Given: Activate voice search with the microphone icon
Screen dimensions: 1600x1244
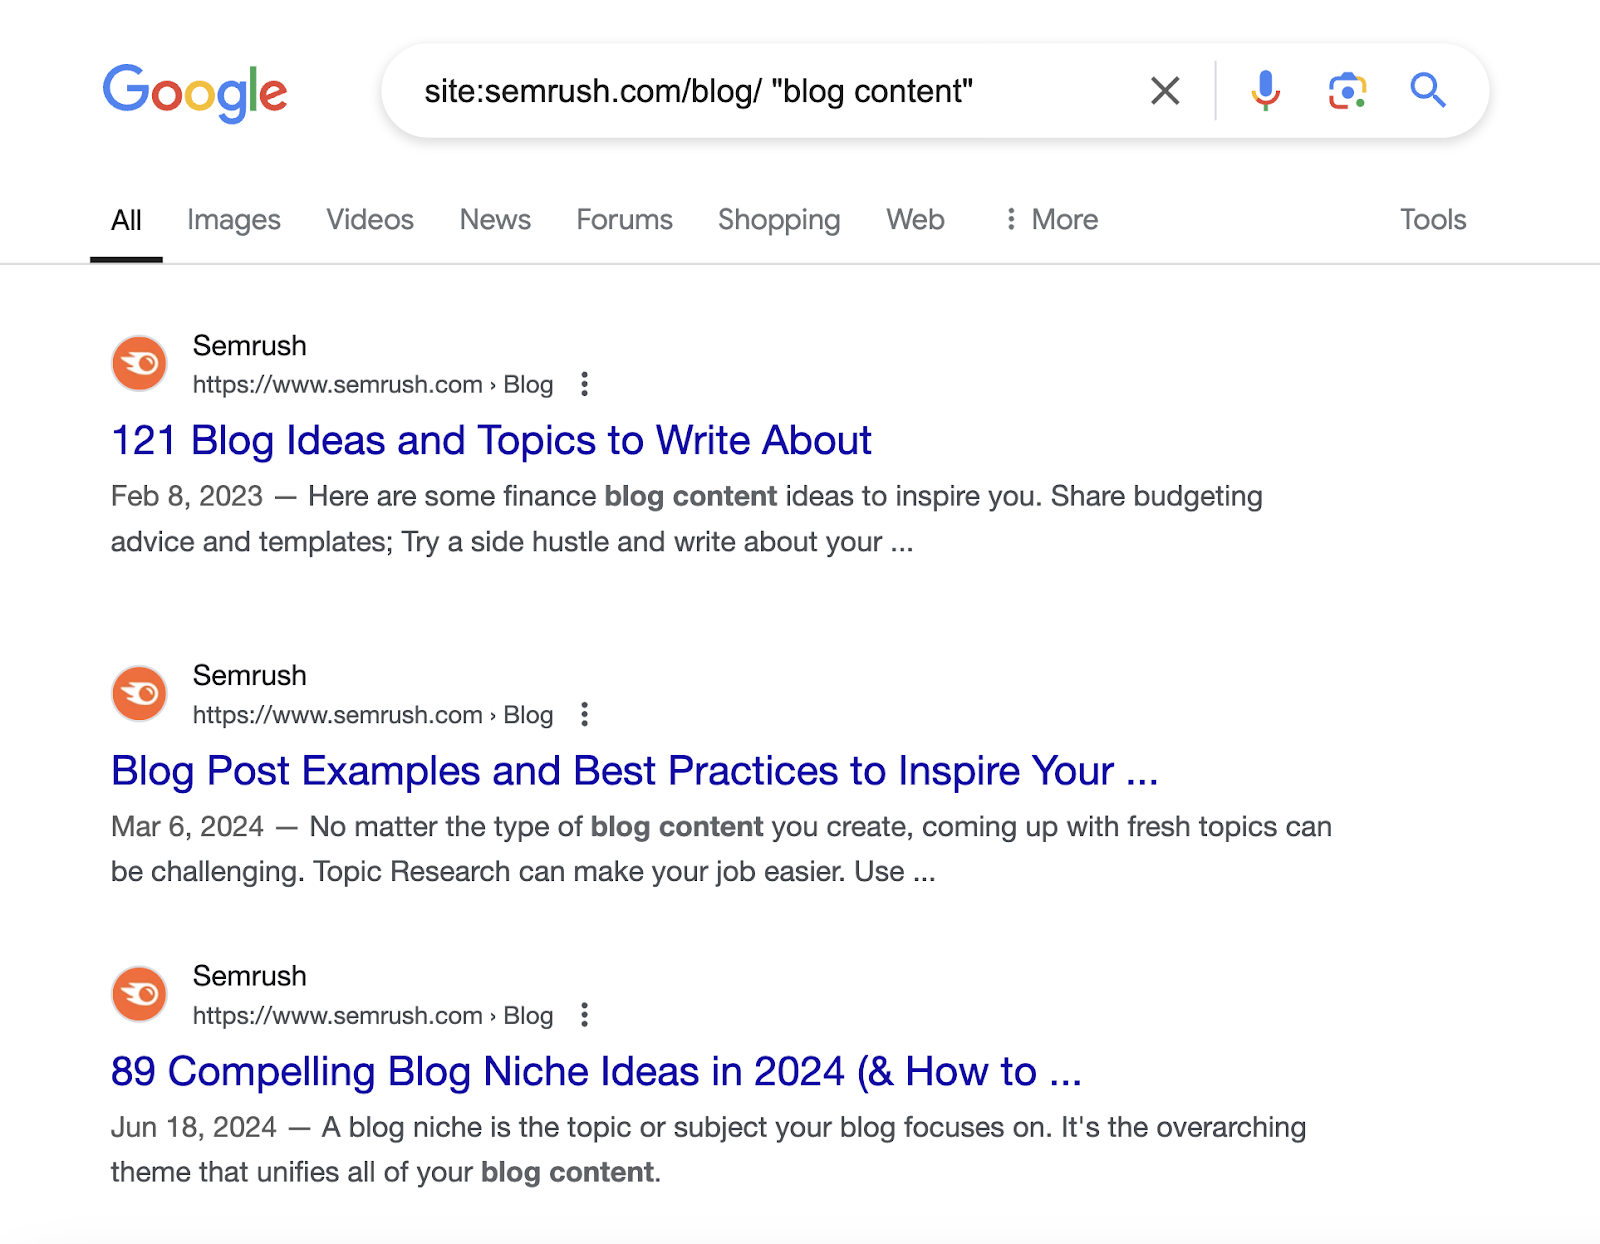Looking at the screenshot, I should (1265, 90).
